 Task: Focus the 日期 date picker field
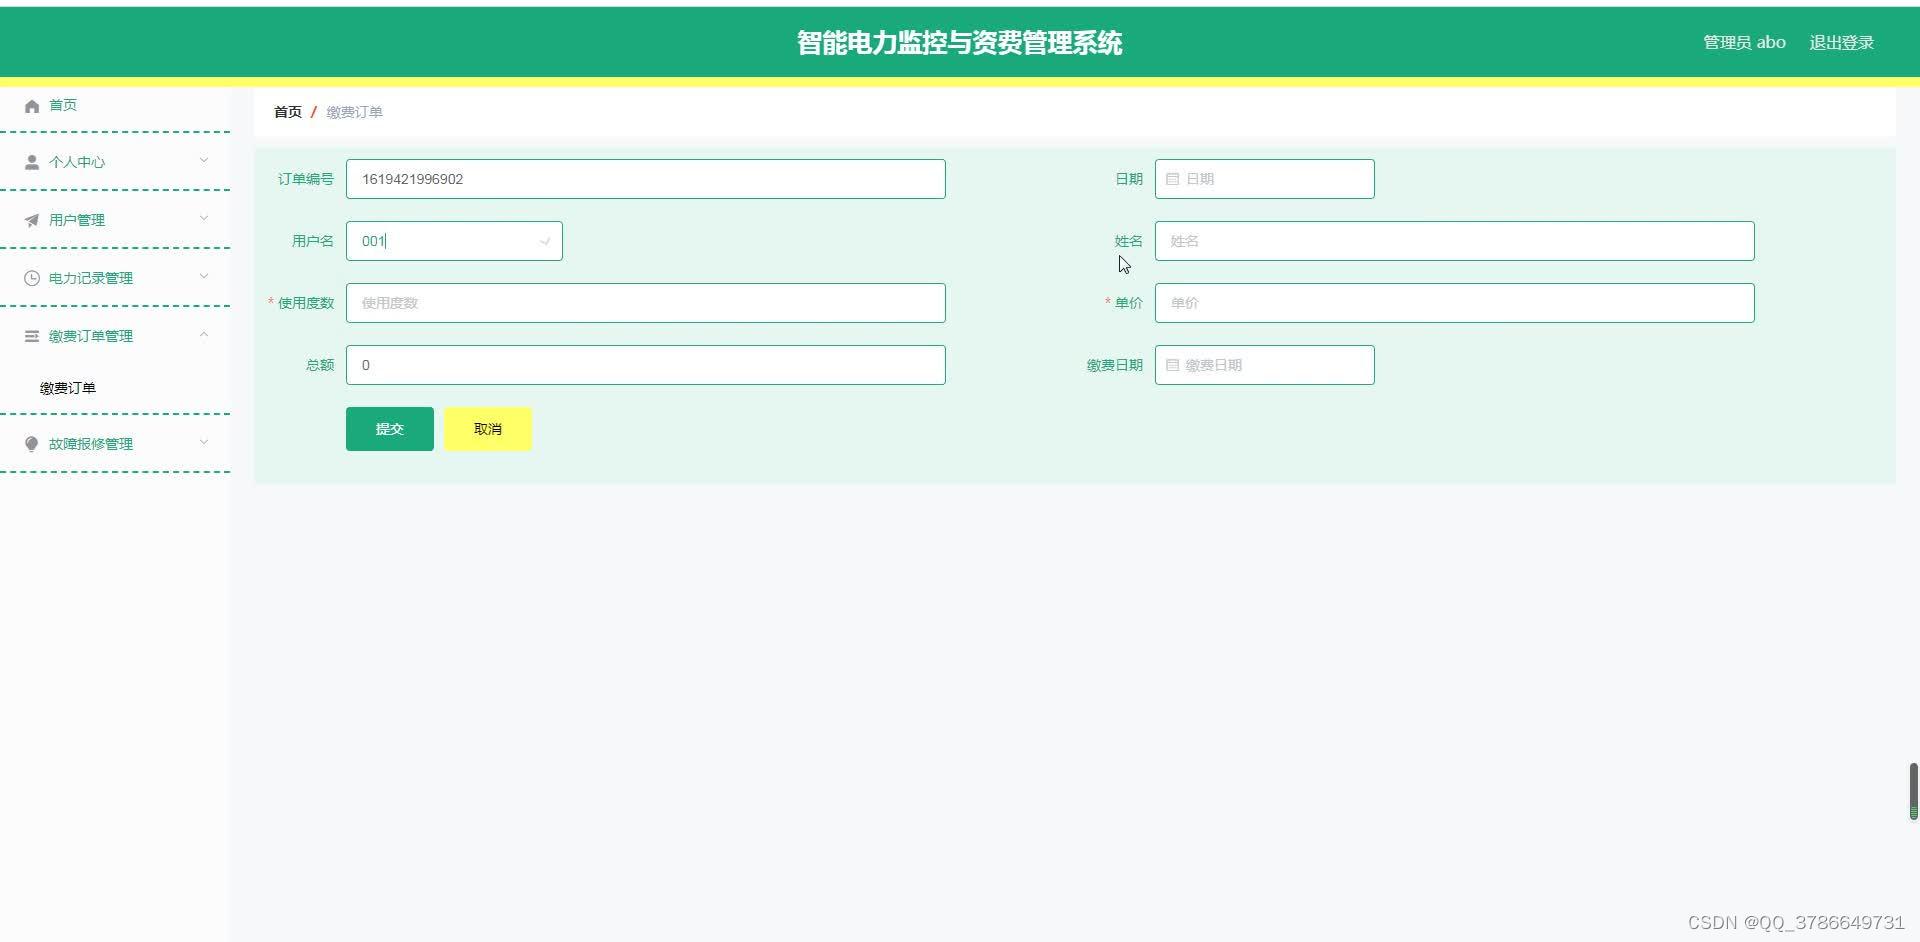1265,179
